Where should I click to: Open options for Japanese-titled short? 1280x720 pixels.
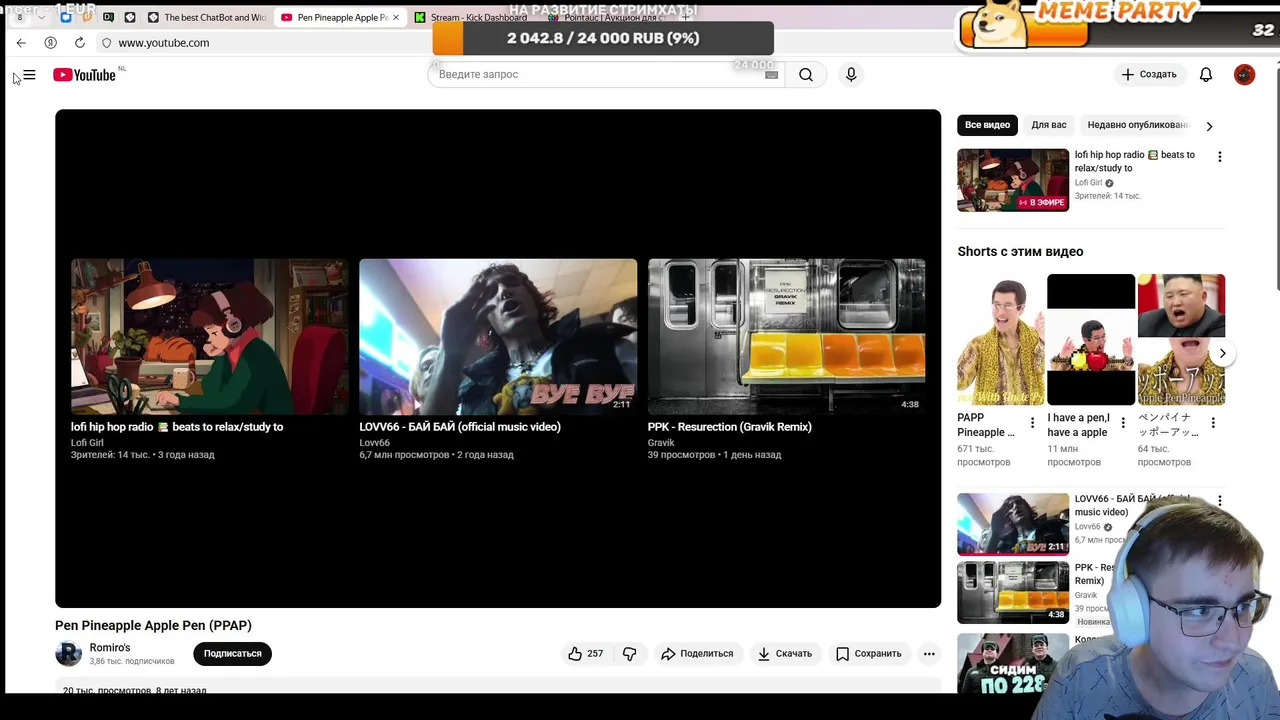[1213, 423]
